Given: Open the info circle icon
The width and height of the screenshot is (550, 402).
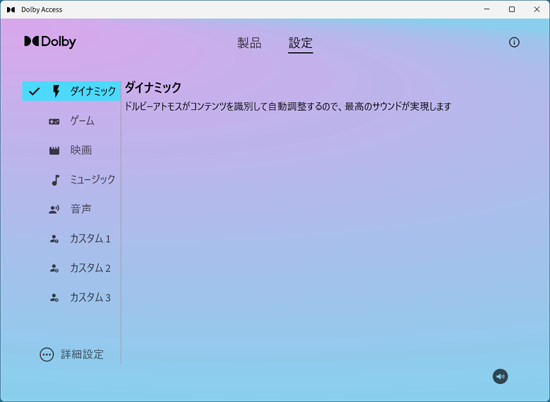Looking at the screenshot, I should click(514, 42).
